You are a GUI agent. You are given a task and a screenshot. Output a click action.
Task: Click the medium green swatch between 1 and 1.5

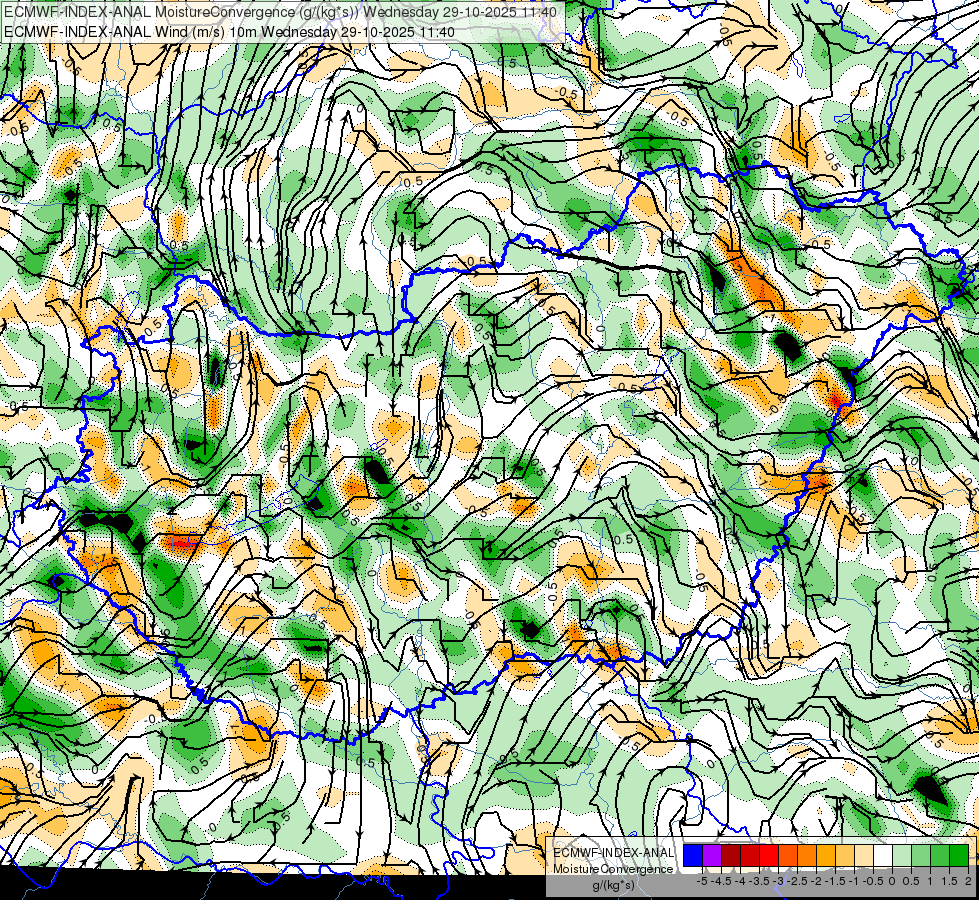(x=940, y=855)
